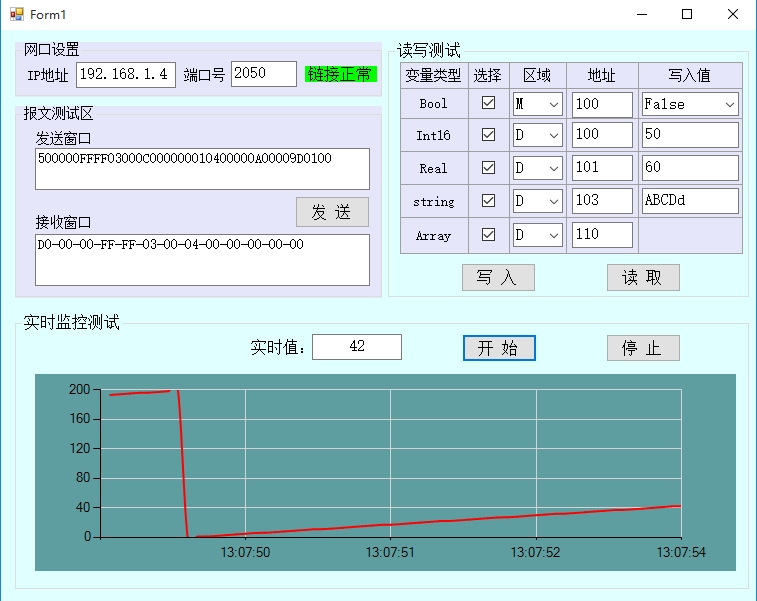Minimize the Form1 window
Viewport: 757px width, 601px height.
(642, 14)
